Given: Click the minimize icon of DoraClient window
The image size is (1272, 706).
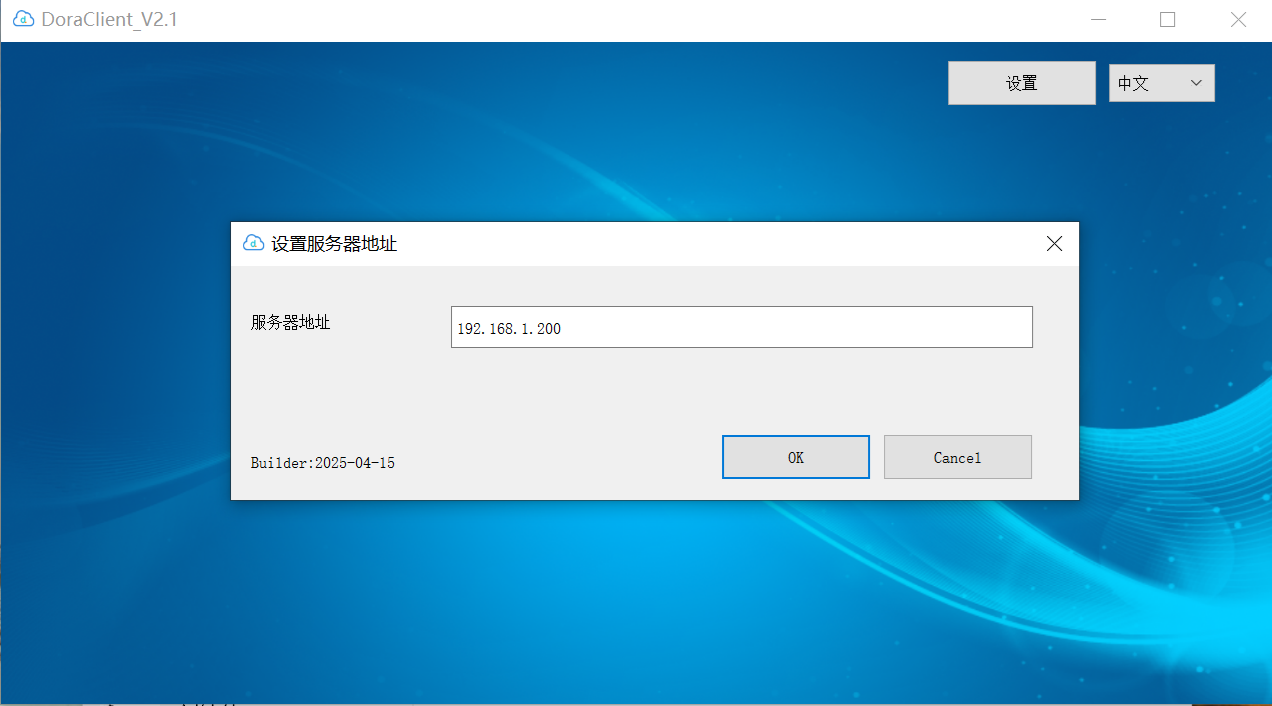Looking at the screenshot, I should [1098, 19].
